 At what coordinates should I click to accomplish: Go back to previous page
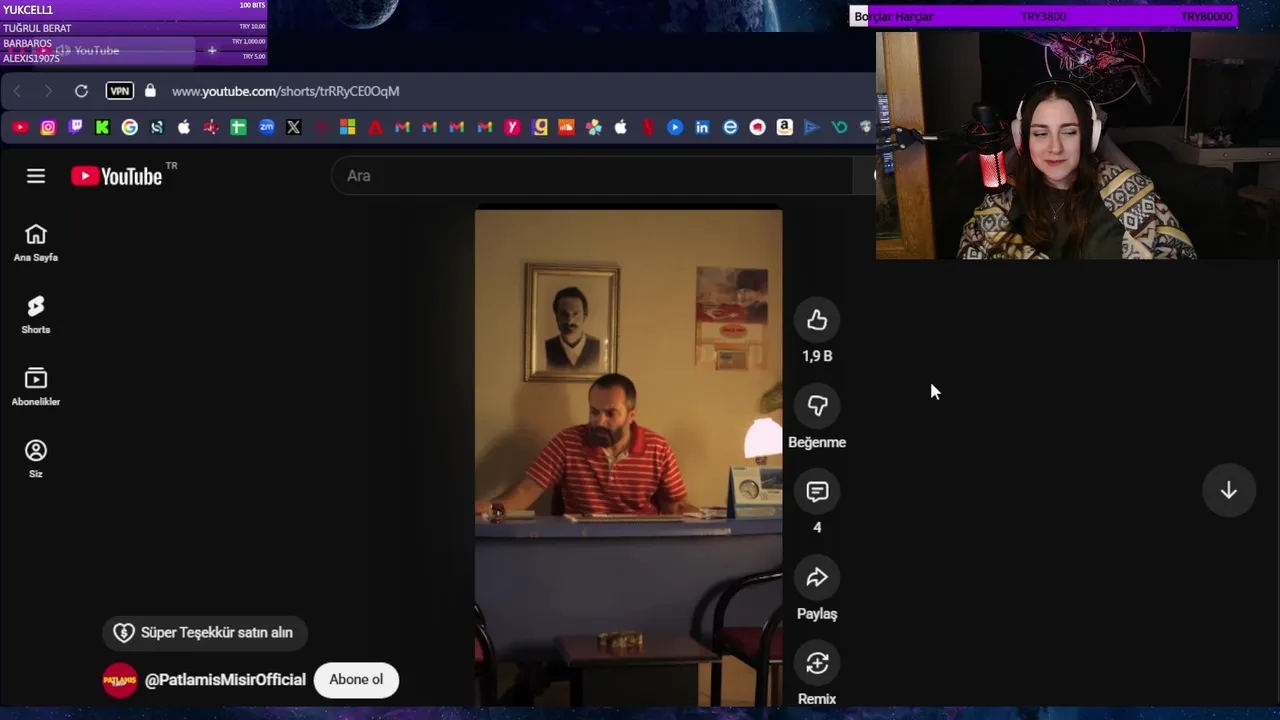[17, 91]
